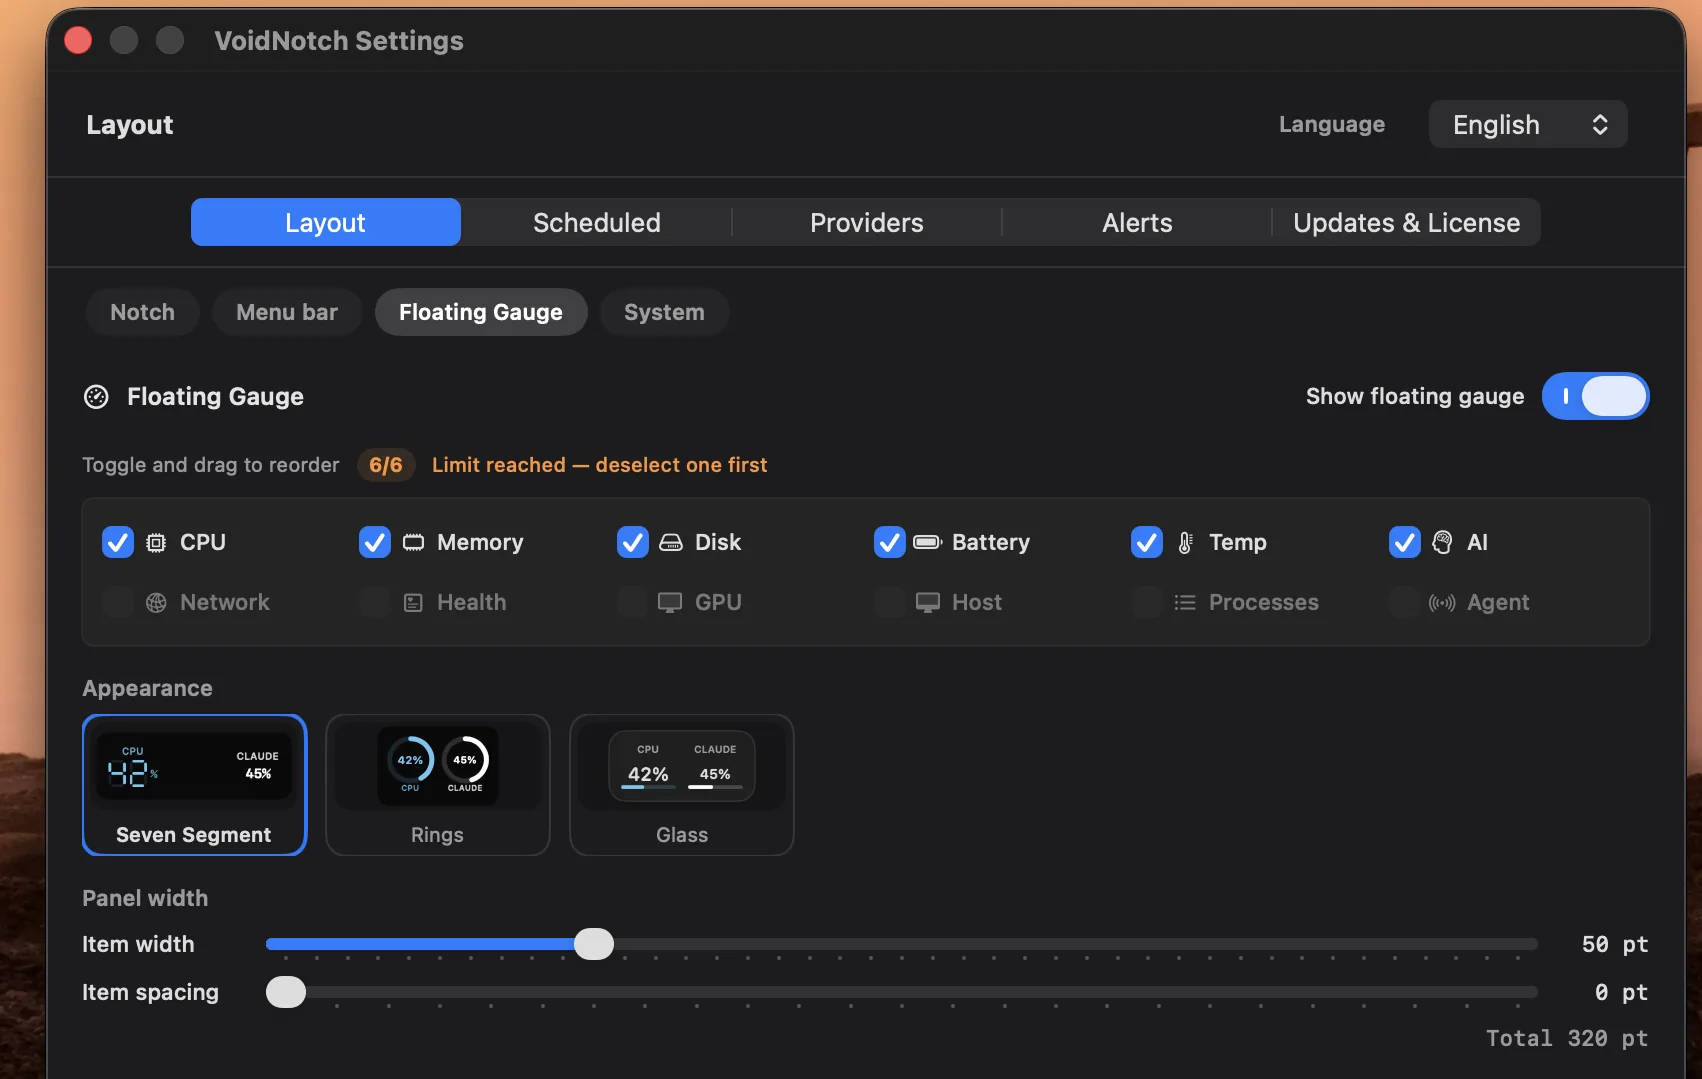Open the English language dropdown
Image resolution: width=1702 pixels, height=1079 pixels.
point(1528,124)
